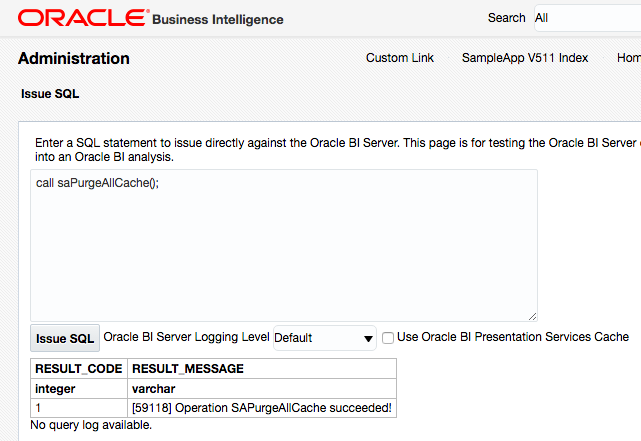Open the Search scope dropdown showing All
The height and width of the screenshot is (441, 641).
click(x=586, y=18)
